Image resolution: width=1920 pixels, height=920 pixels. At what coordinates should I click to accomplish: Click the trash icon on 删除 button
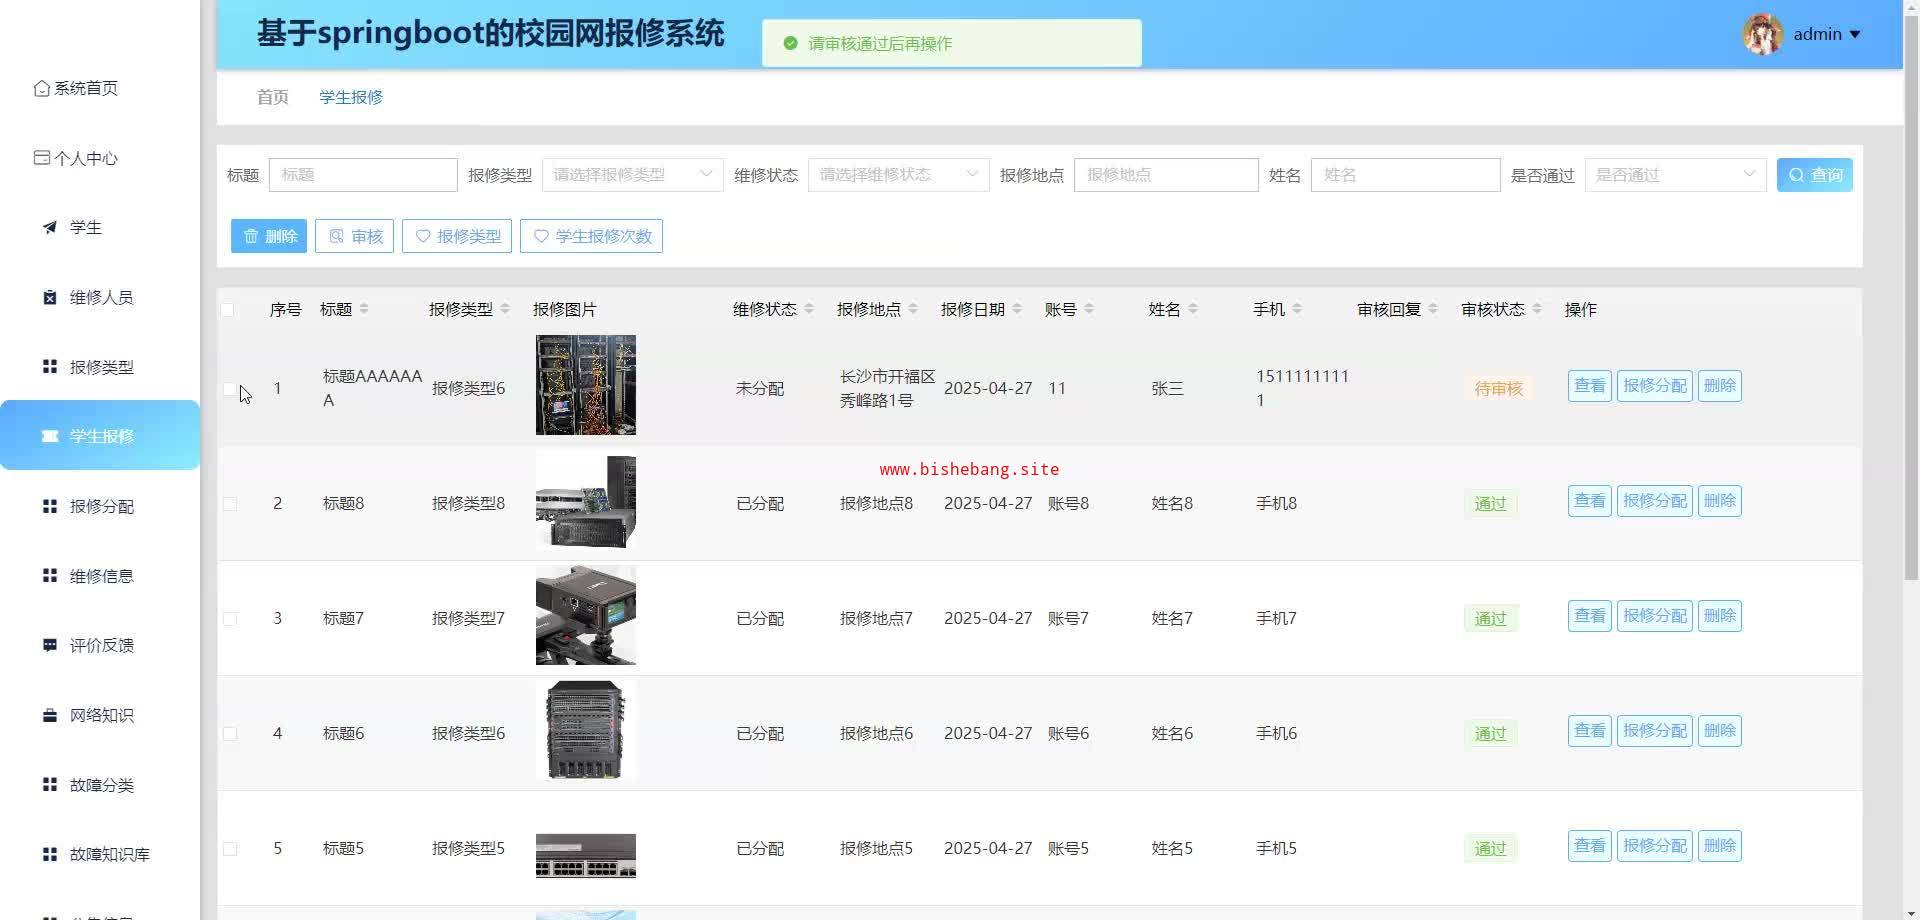pos(251,236)
